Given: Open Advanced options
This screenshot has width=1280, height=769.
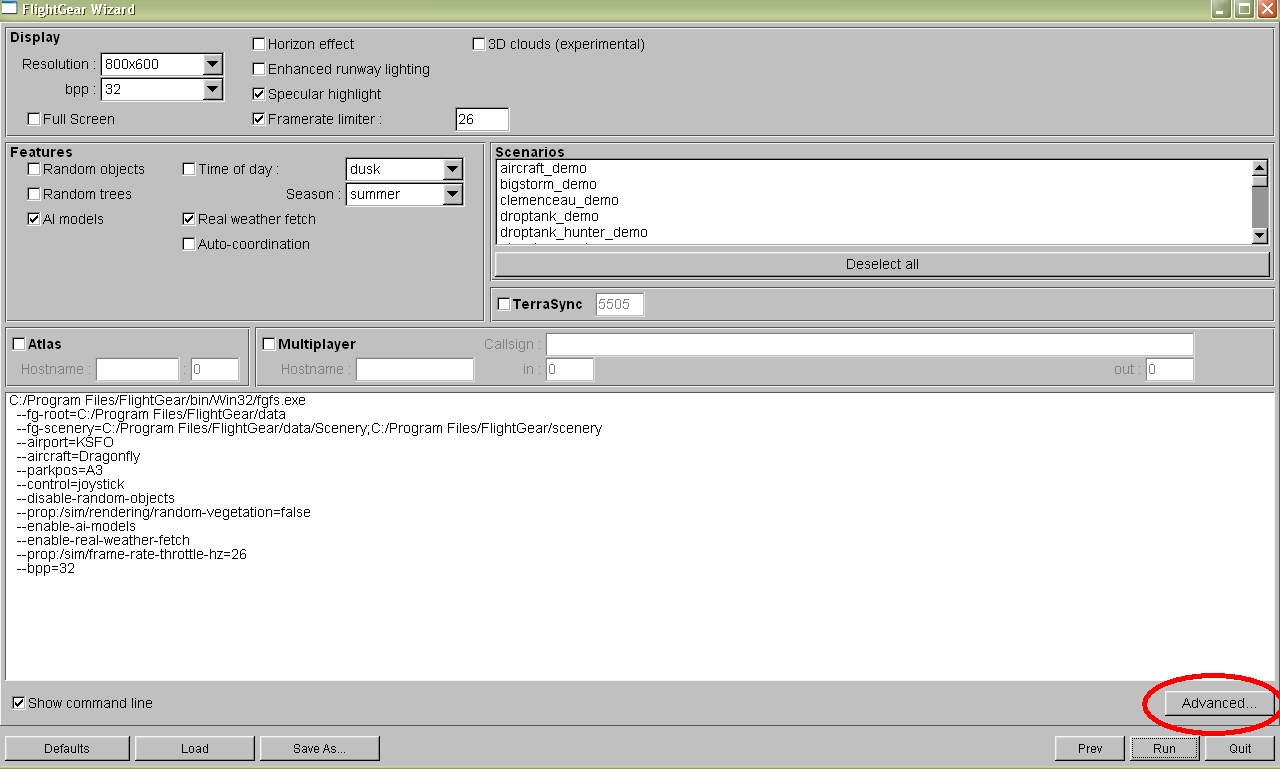Looking at the screenshot, I should click(x=1219, y=703).
